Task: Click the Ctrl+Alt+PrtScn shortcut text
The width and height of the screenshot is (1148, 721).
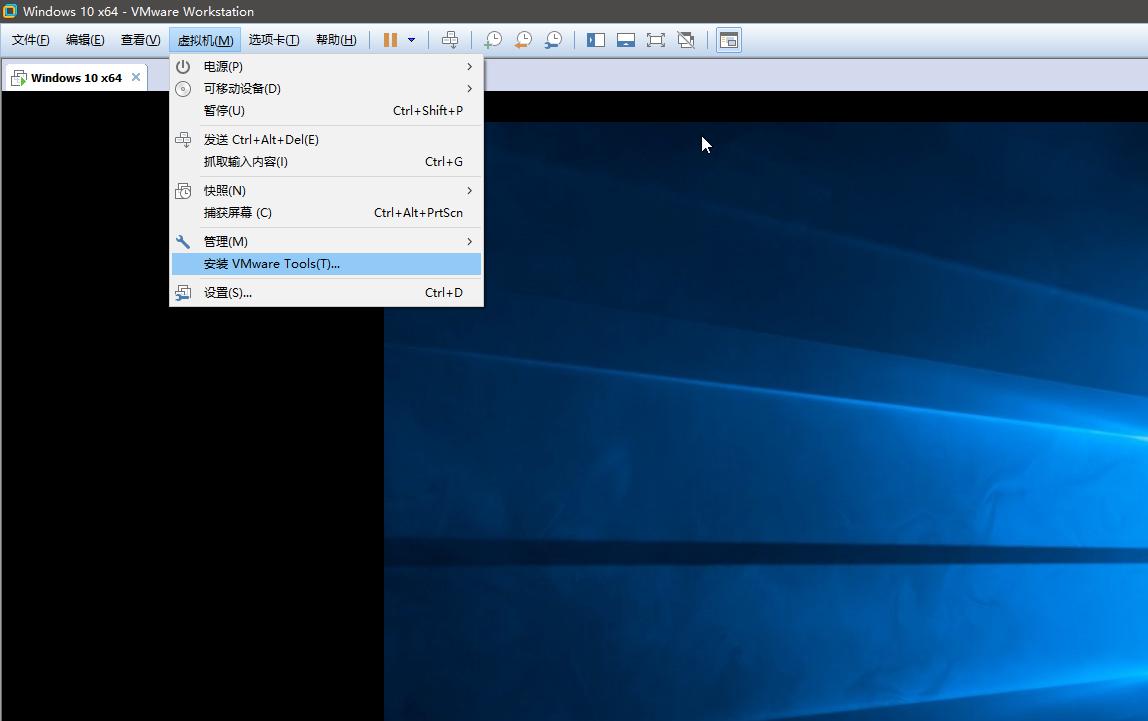Action: click(x=418, y=213)
